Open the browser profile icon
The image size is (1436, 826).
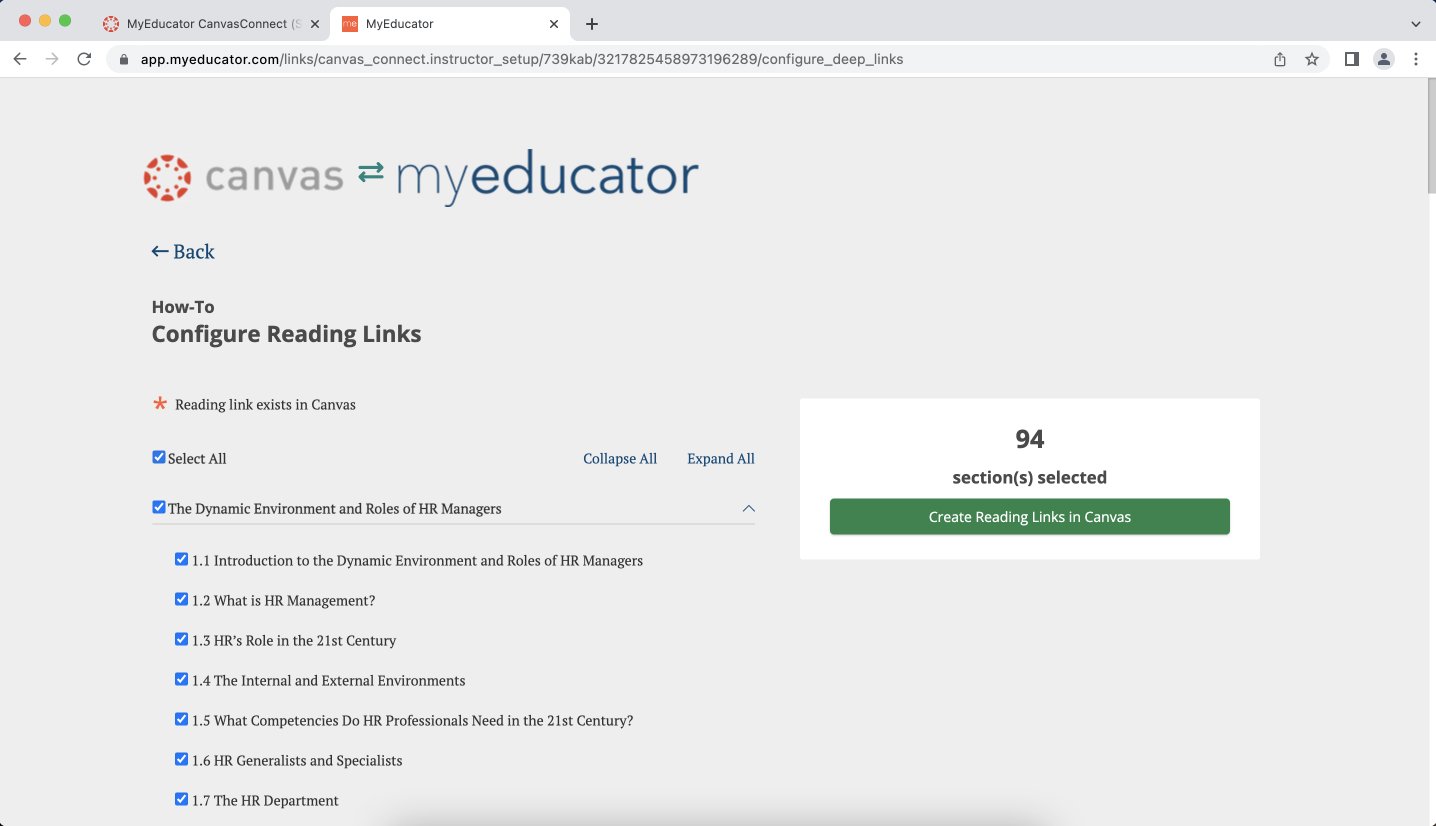coord(1384,59)
